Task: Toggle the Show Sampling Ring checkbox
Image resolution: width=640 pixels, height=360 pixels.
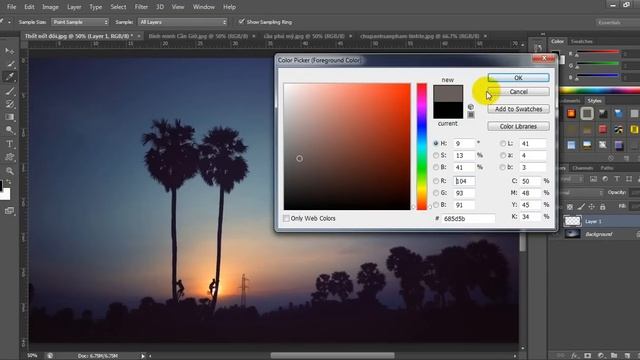Action: tap(242, 22)
